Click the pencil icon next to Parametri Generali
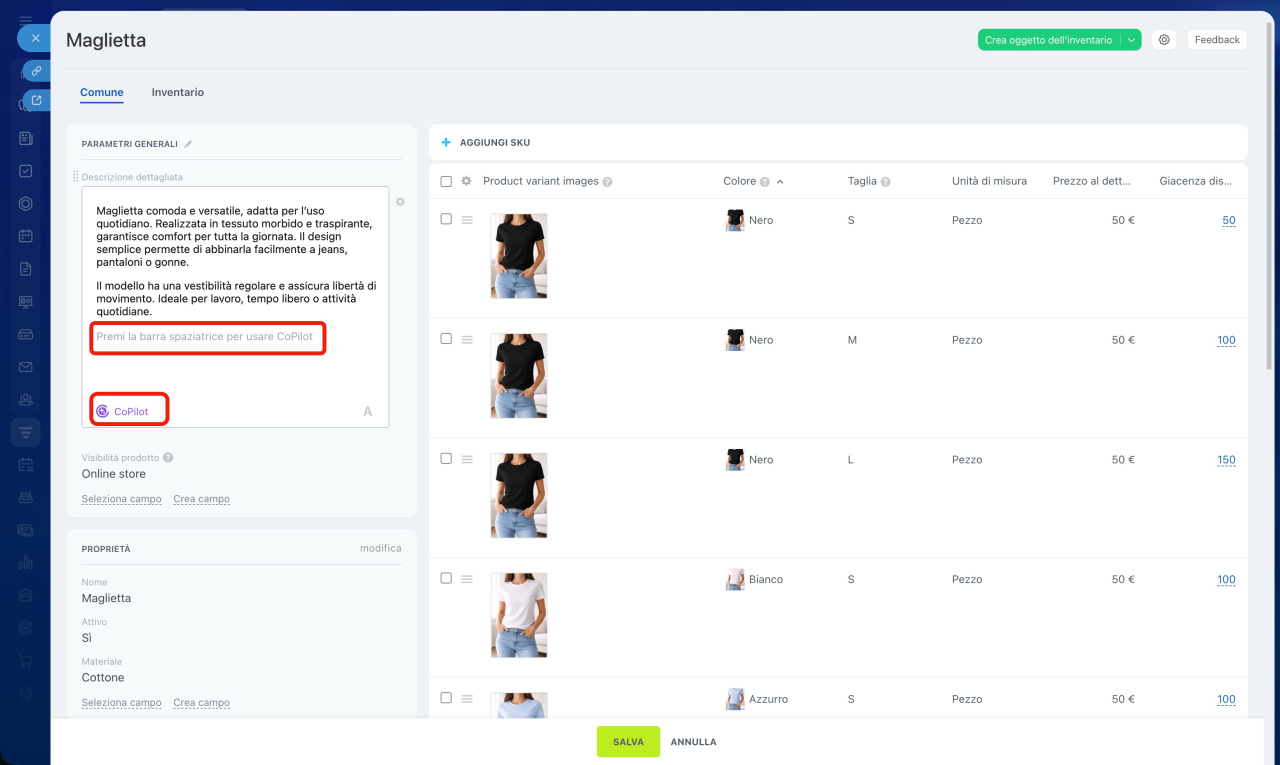 188,144
